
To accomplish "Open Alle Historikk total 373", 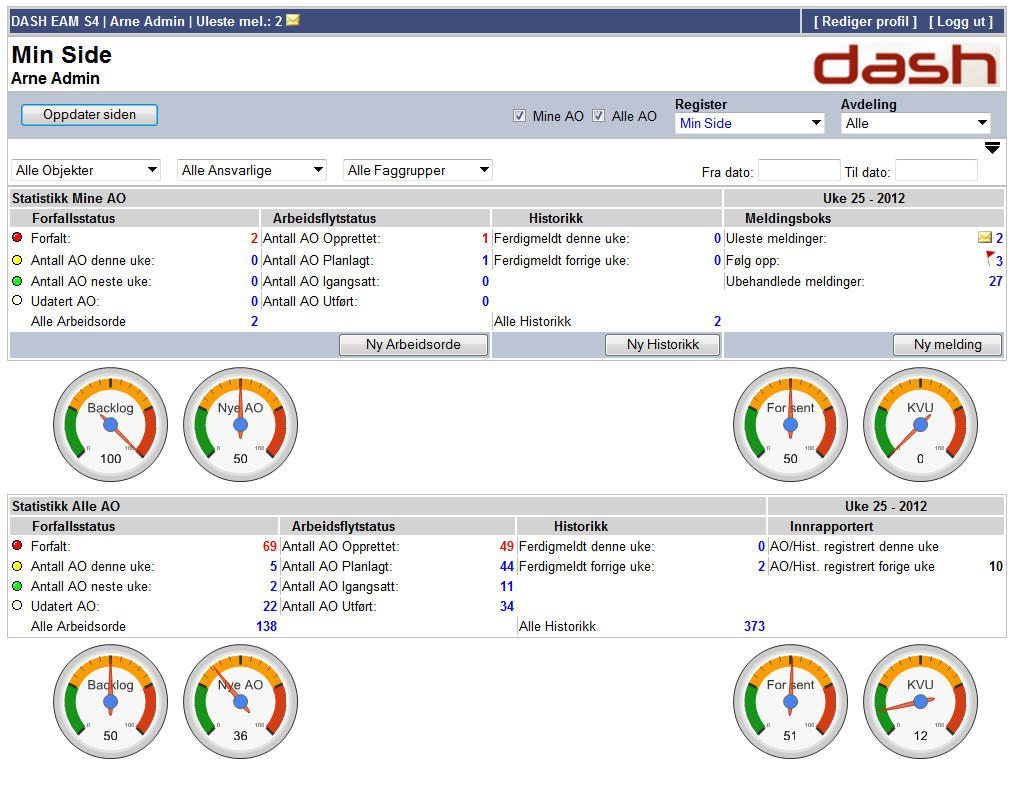I will pos(754,626).
